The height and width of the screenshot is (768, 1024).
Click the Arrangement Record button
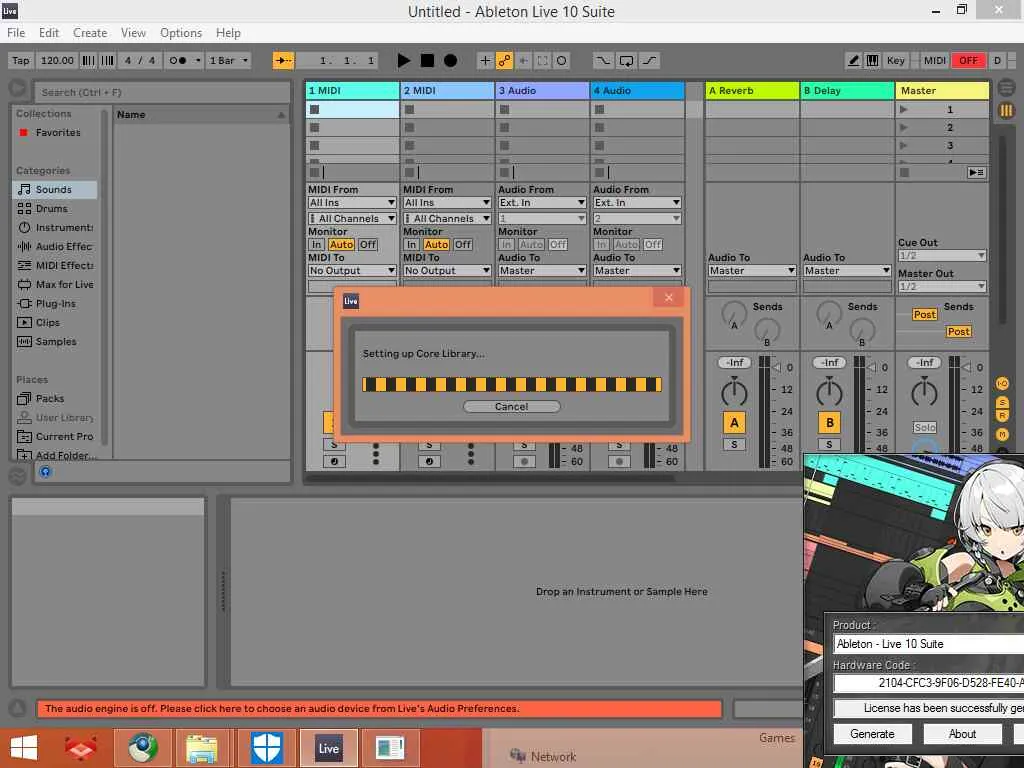(x=451, y=61)
